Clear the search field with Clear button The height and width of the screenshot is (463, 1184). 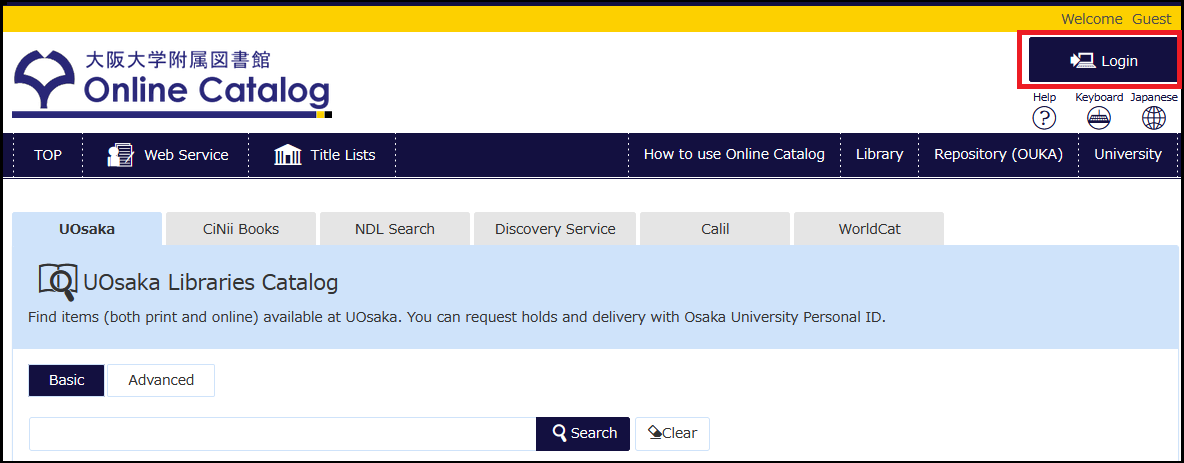(x=672, y=434)
